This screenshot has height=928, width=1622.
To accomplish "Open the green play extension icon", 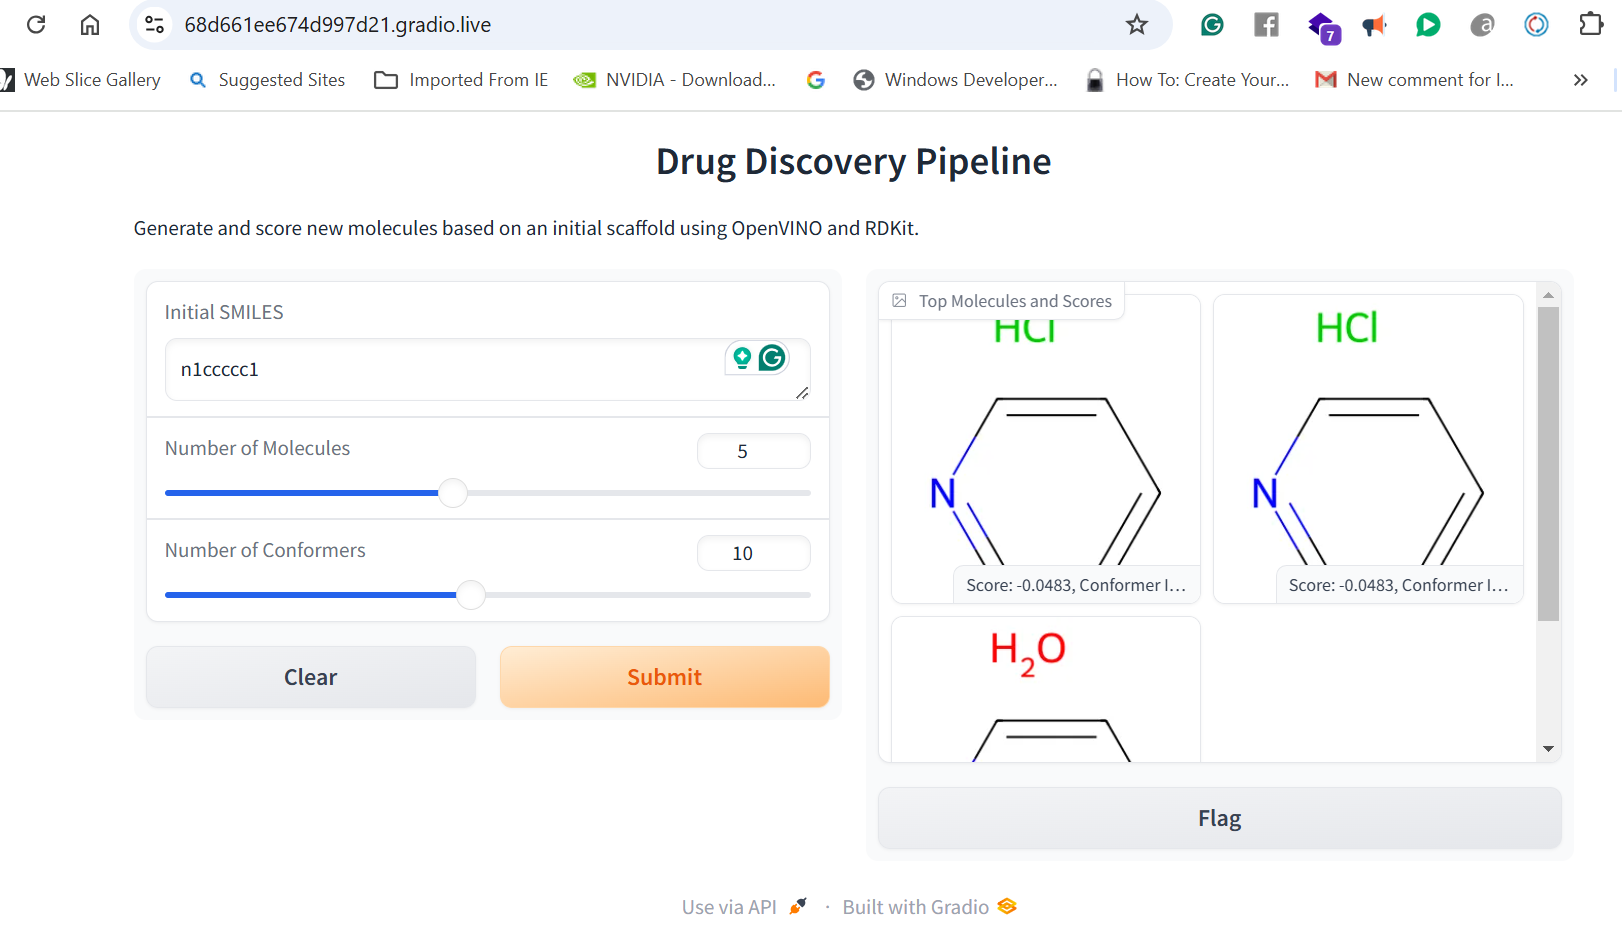I will coord(1428,24).
